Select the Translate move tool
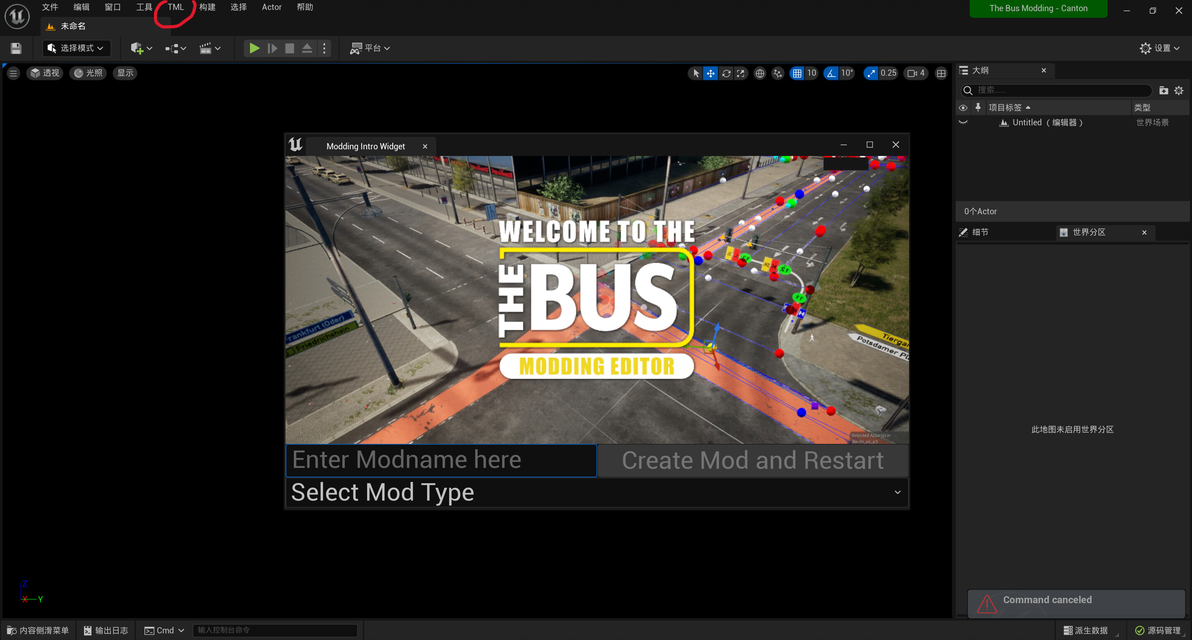 pos(710,73)
